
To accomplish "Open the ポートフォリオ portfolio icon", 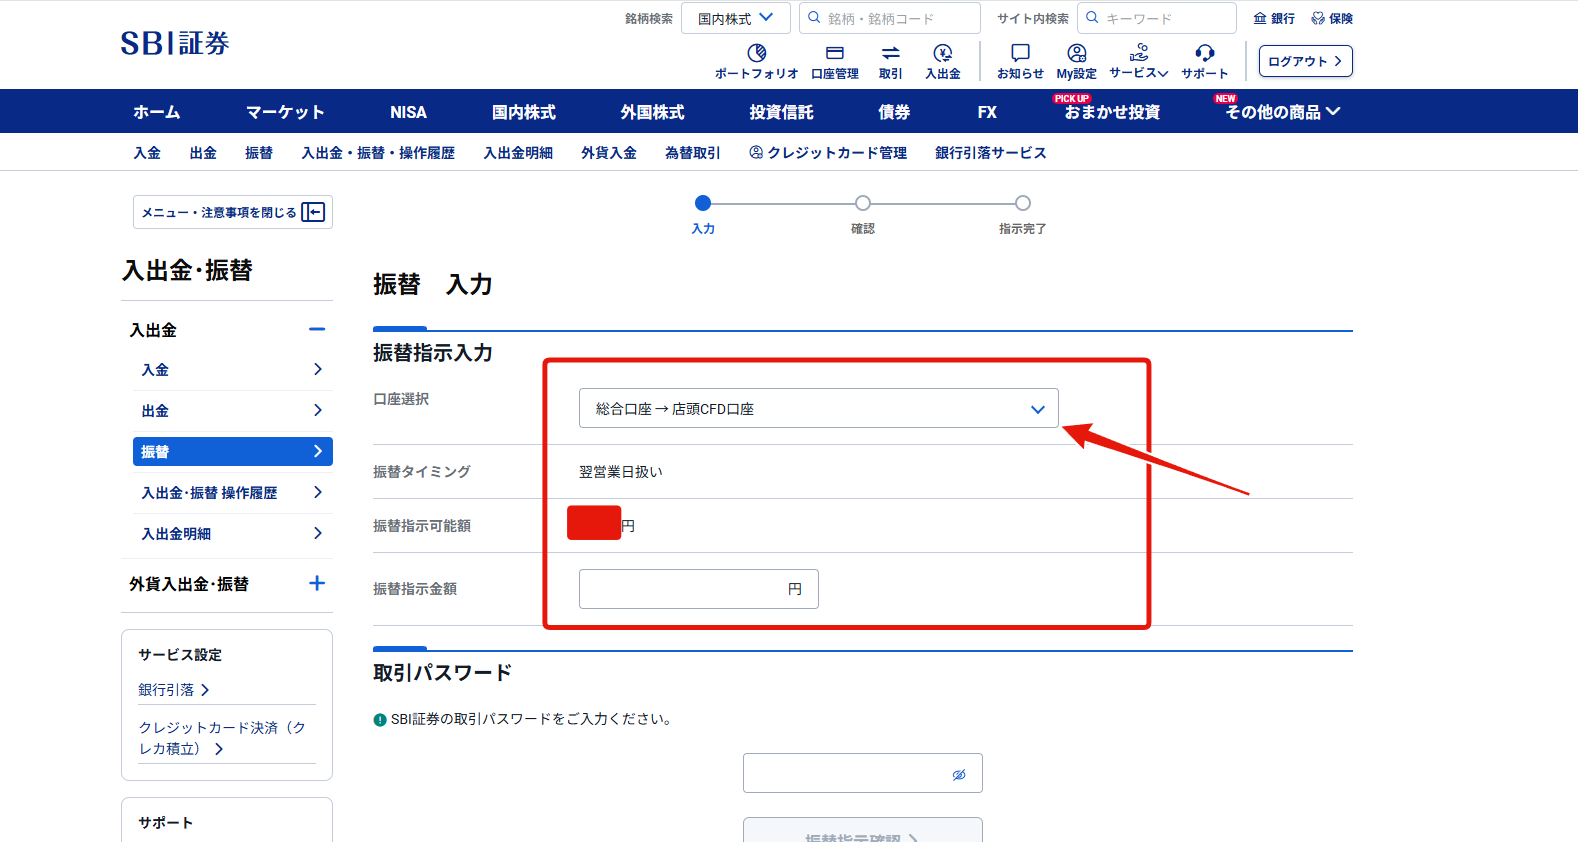I will pyautogui.click(x=757, y=53).
